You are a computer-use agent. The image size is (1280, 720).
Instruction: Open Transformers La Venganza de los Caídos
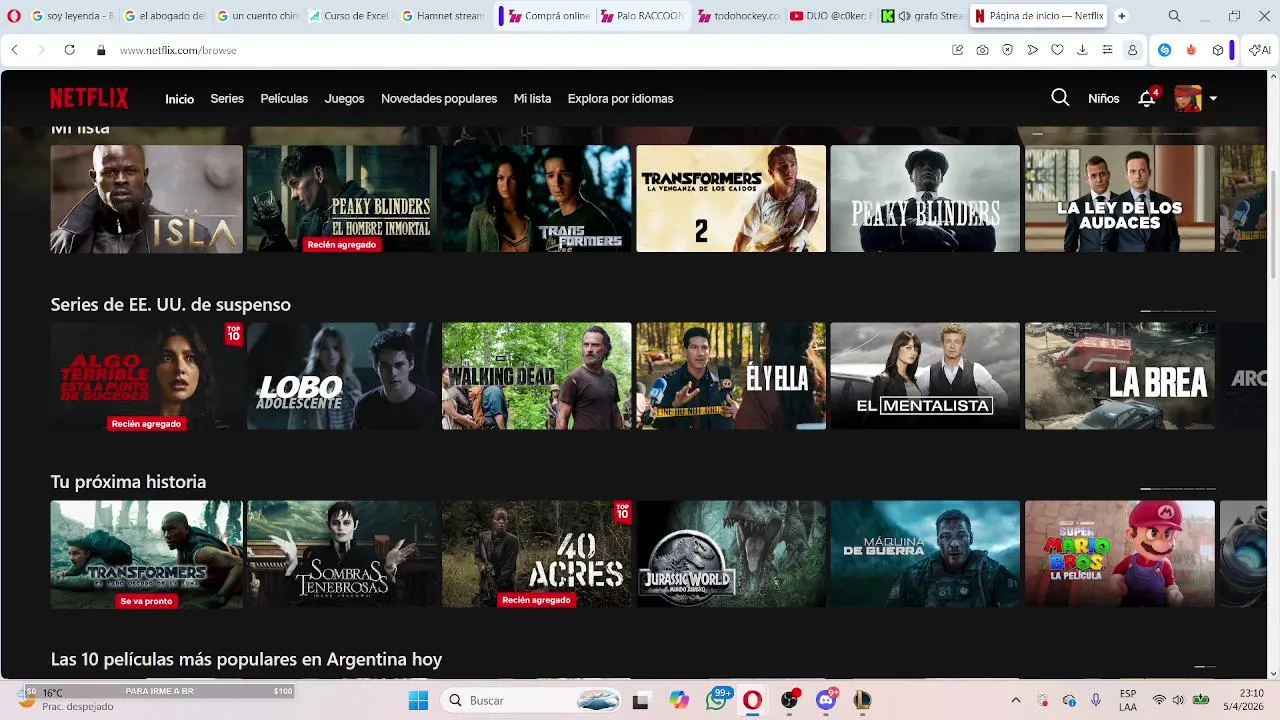point(731,199)
